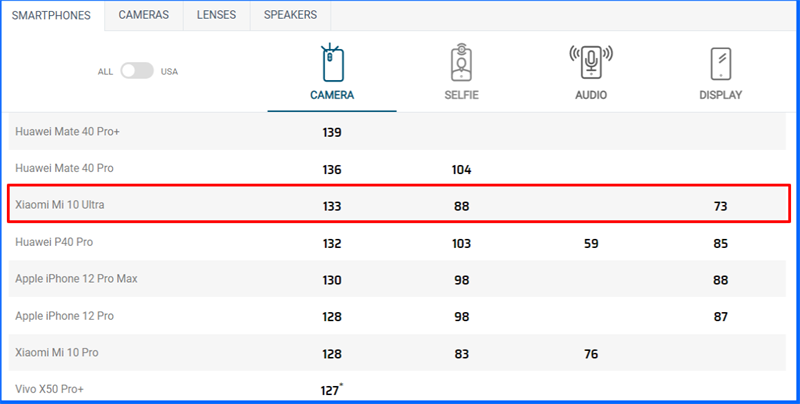800x404 pixels.
Task: Open the Lenses tab
Action: coord(217,15)
